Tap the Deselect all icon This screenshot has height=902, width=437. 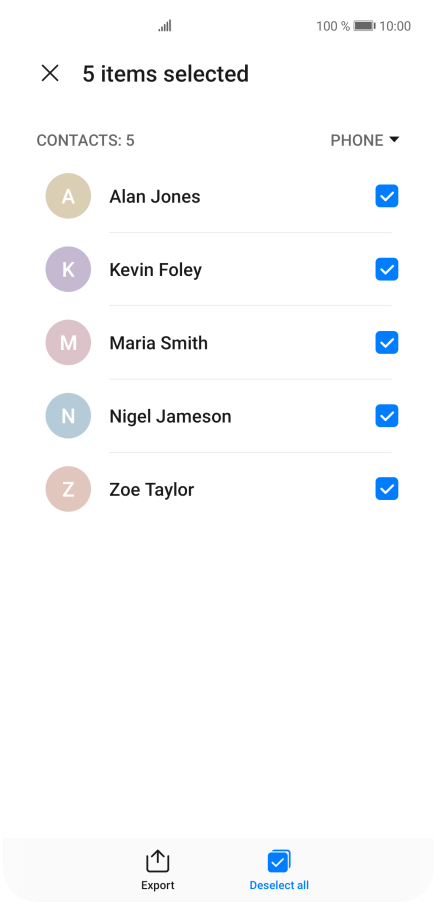279,861
